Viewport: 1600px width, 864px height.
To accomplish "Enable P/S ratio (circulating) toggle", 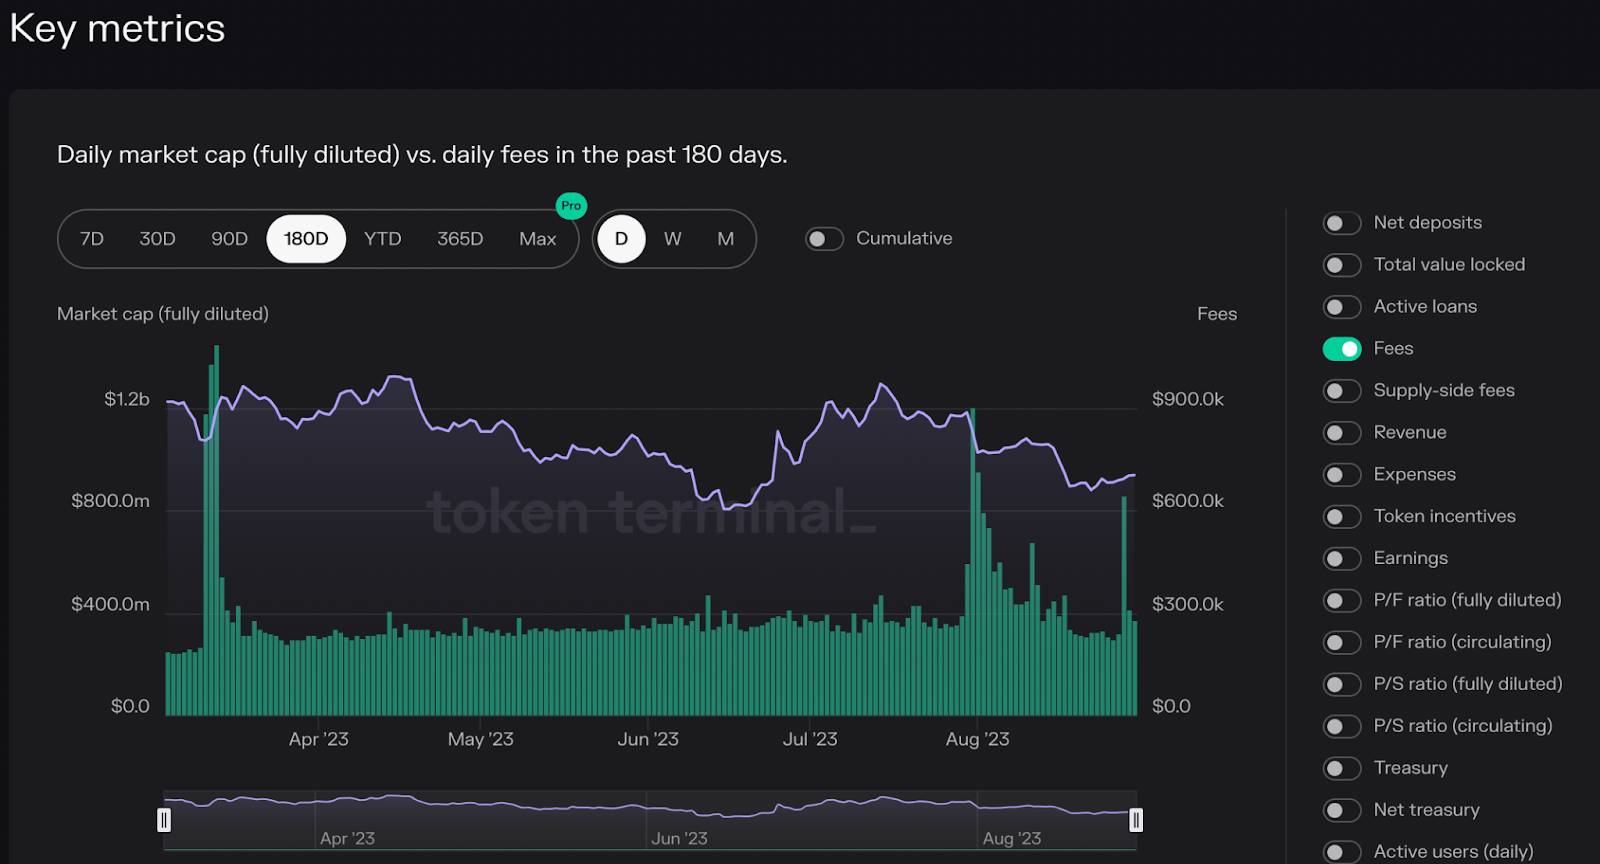I will [x=1342, y=727].
